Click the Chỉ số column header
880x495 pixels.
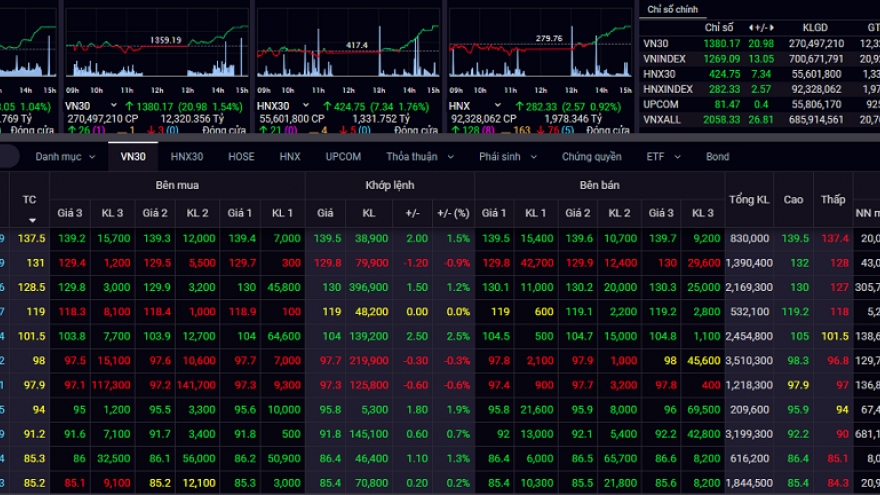tap(718, 27)
